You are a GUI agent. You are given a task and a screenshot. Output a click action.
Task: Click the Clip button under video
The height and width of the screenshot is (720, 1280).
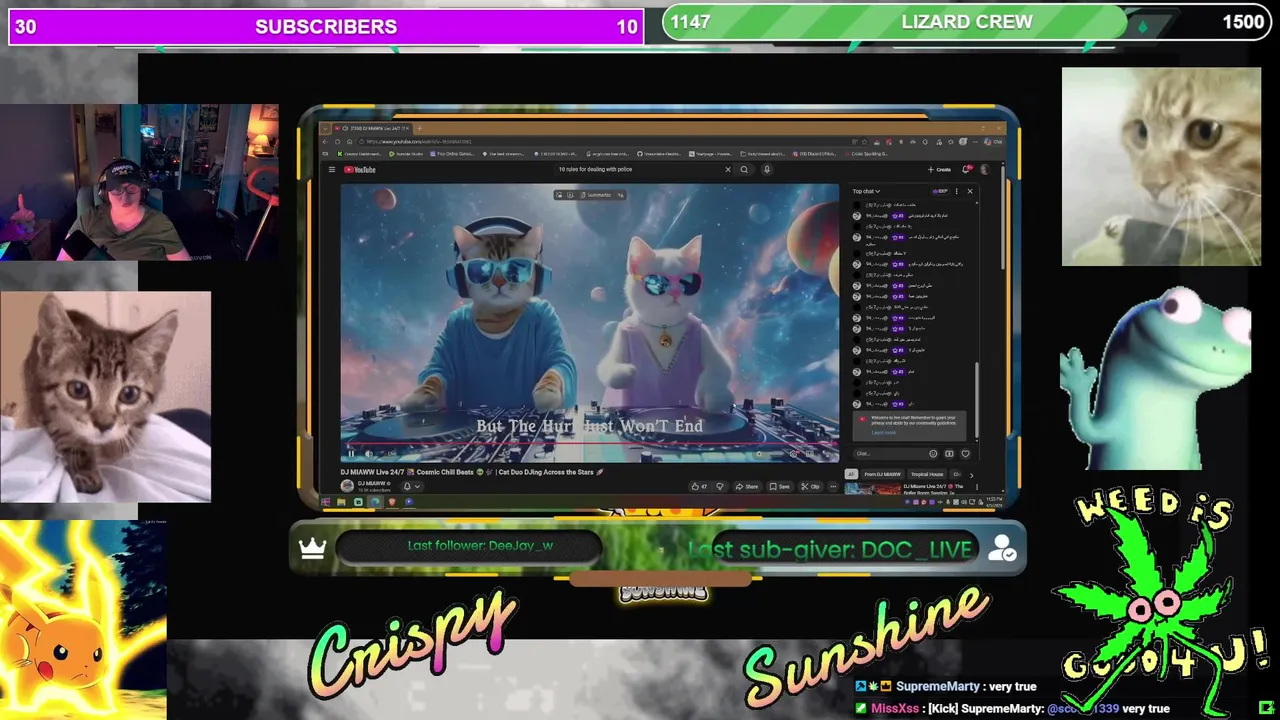[811, 486]
